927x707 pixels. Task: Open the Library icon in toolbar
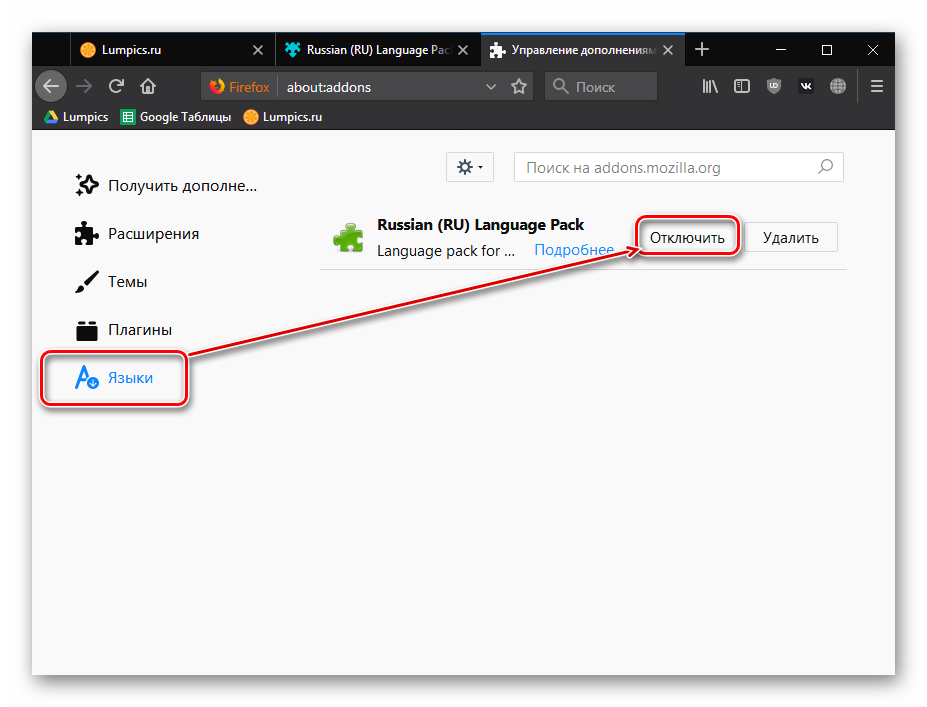pos(710,86)
